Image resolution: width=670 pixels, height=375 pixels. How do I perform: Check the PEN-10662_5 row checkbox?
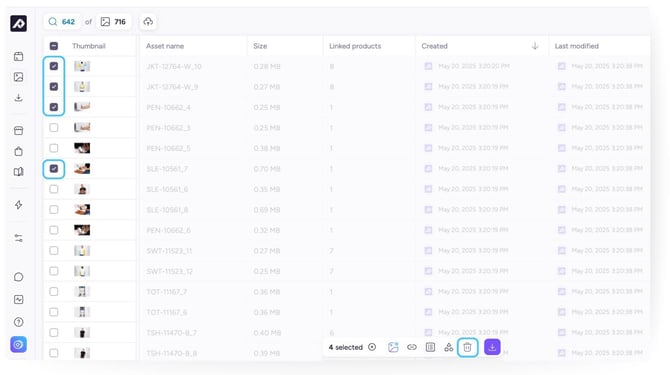(54, 148)
